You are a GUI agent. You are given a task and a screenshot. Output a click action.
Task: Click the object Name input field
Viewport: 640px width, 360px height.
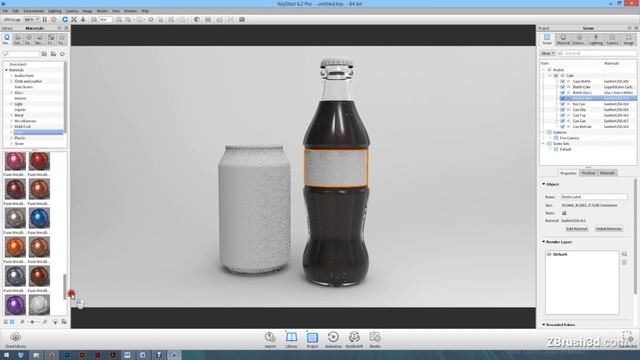(x=594, y=197)
